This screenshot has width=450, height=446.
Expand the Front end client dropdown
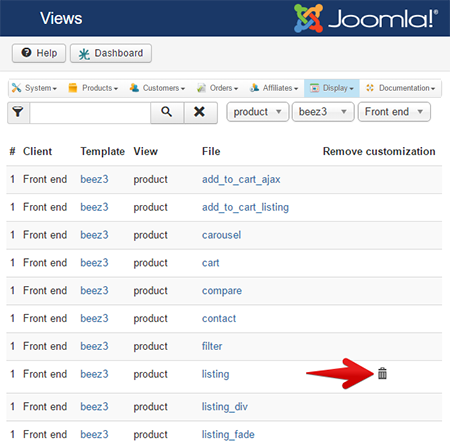(x=394, y=112)
